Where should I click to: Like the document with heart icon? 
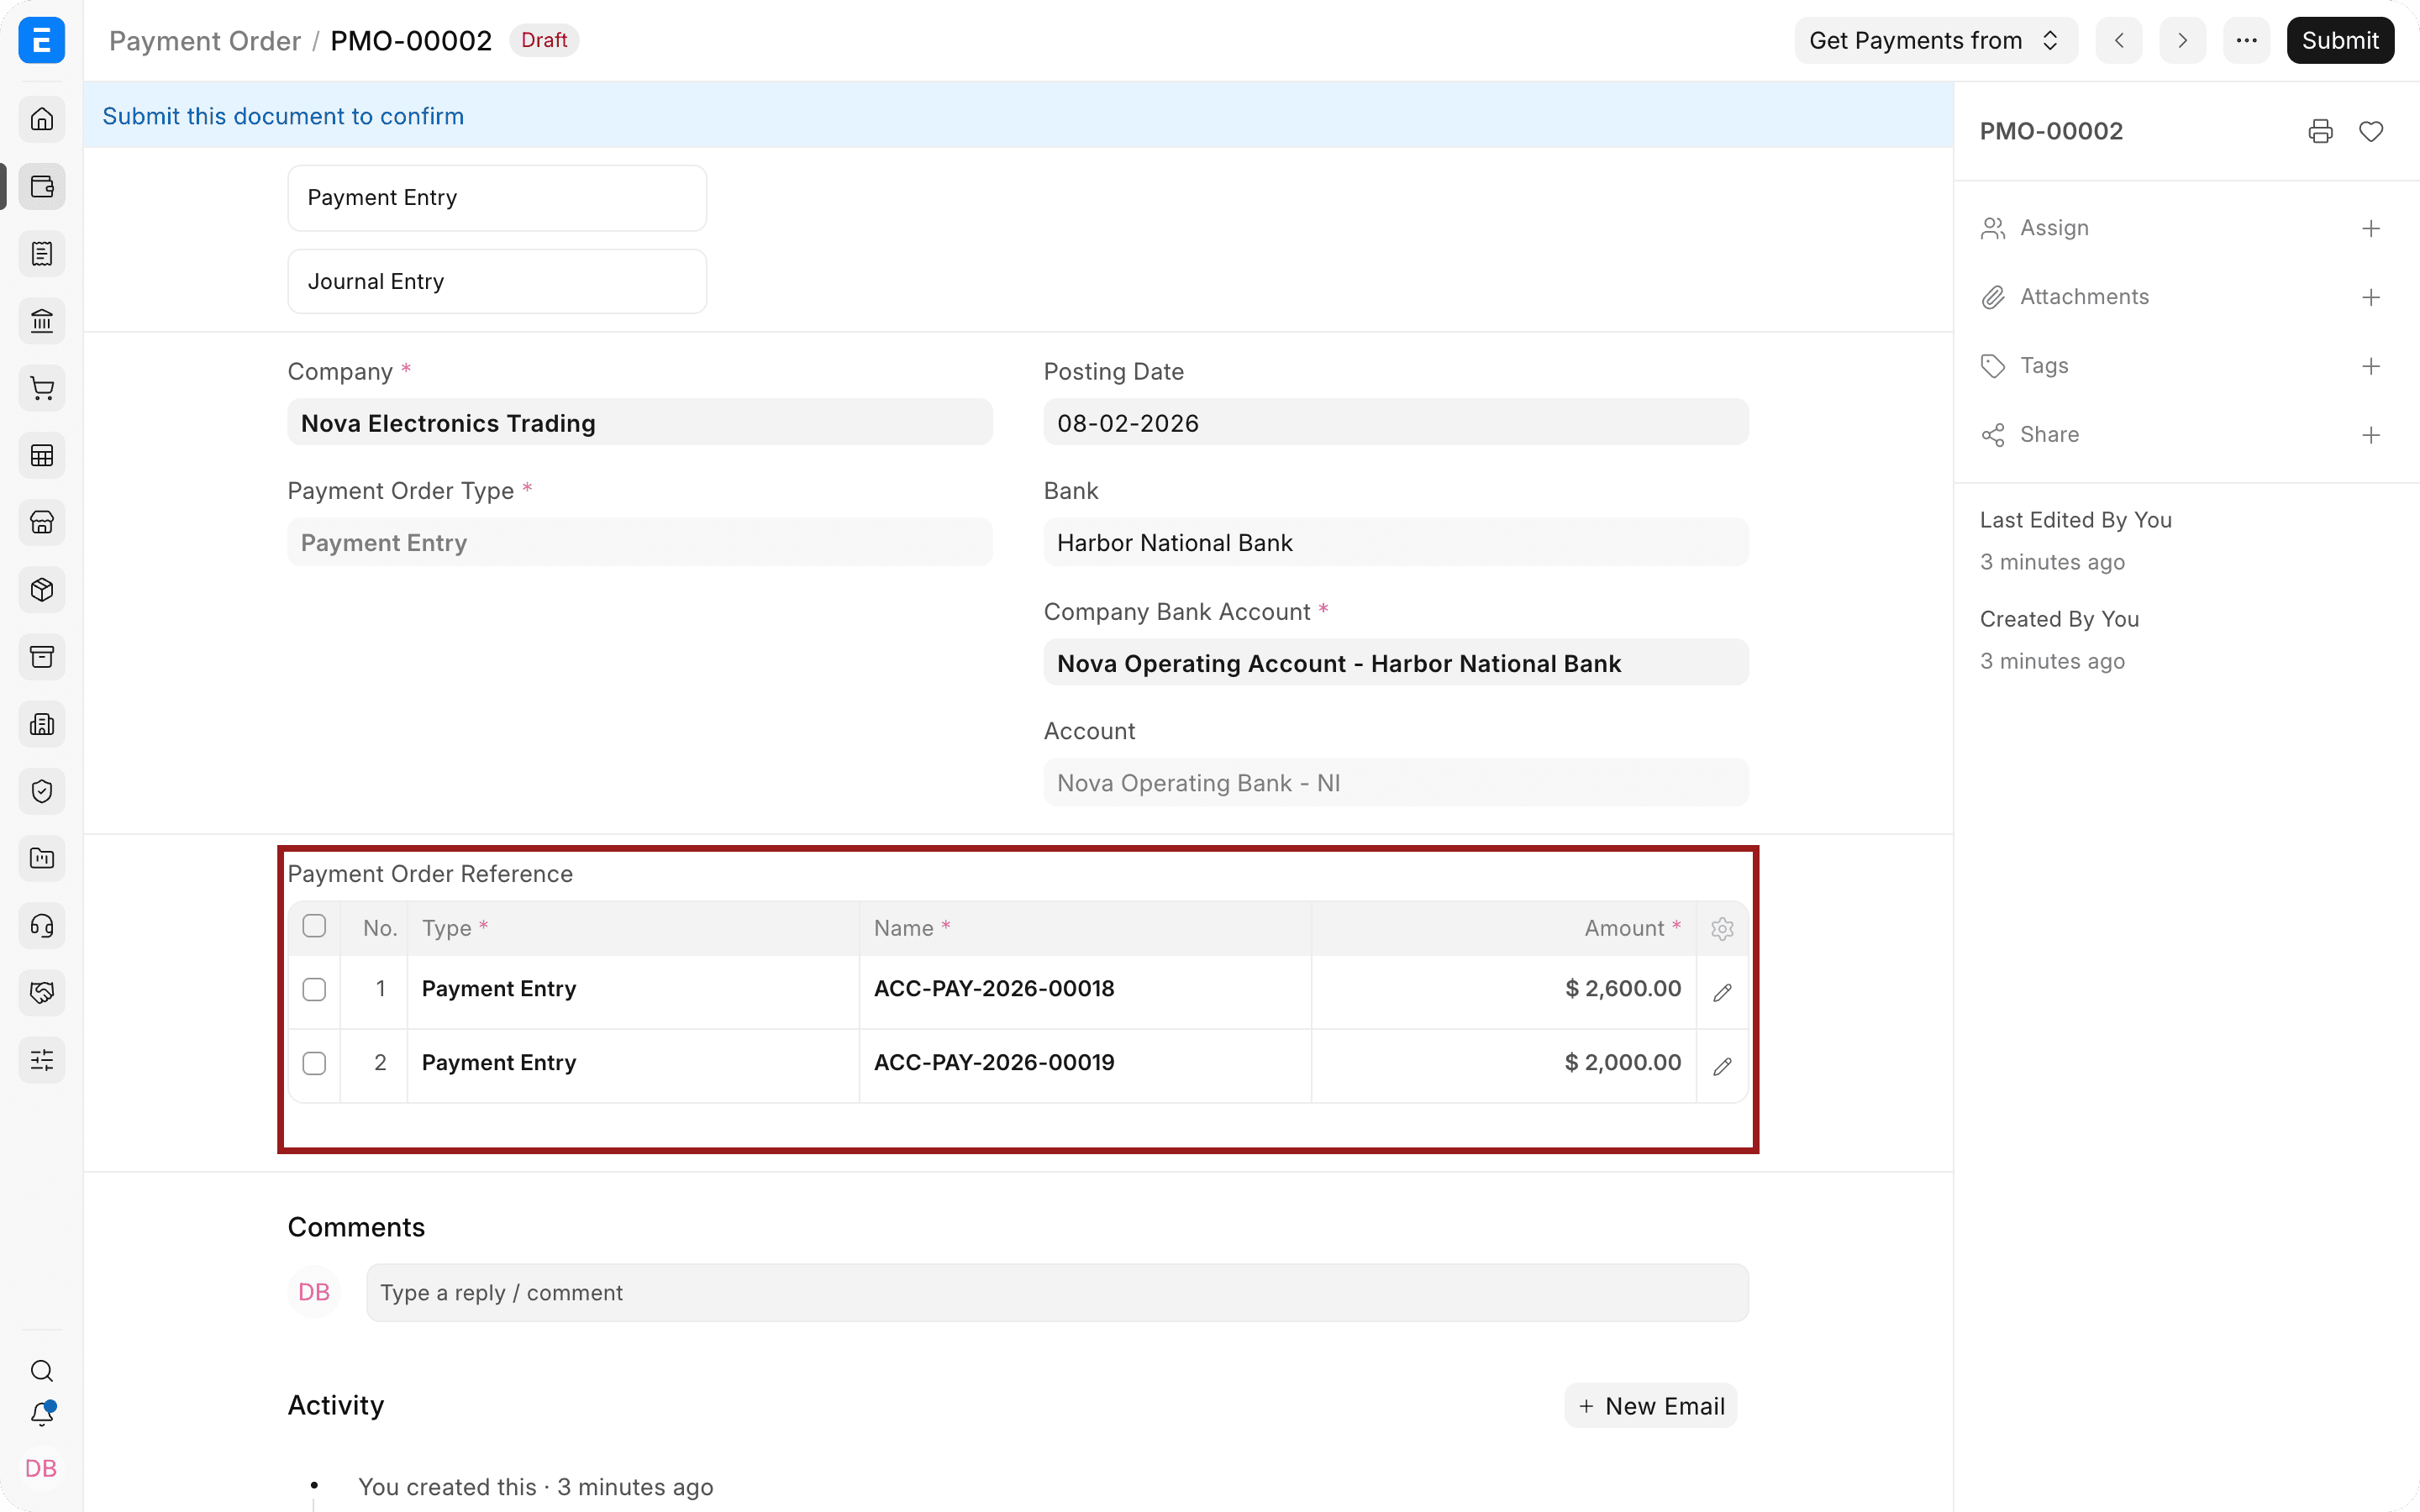[2371, 131]
